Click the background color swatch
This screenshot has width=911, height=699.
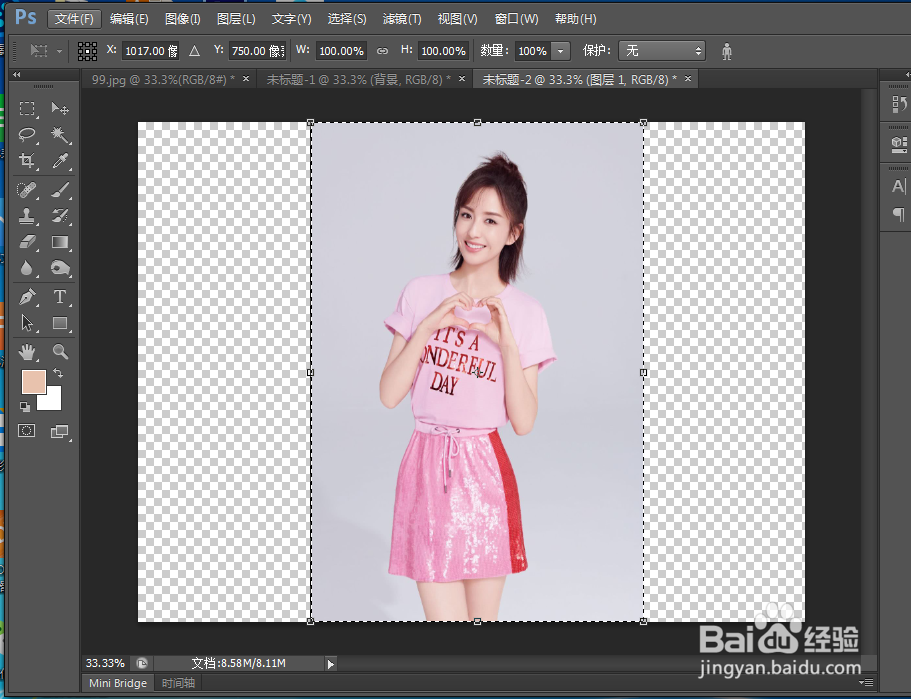[x=53, y=400]
